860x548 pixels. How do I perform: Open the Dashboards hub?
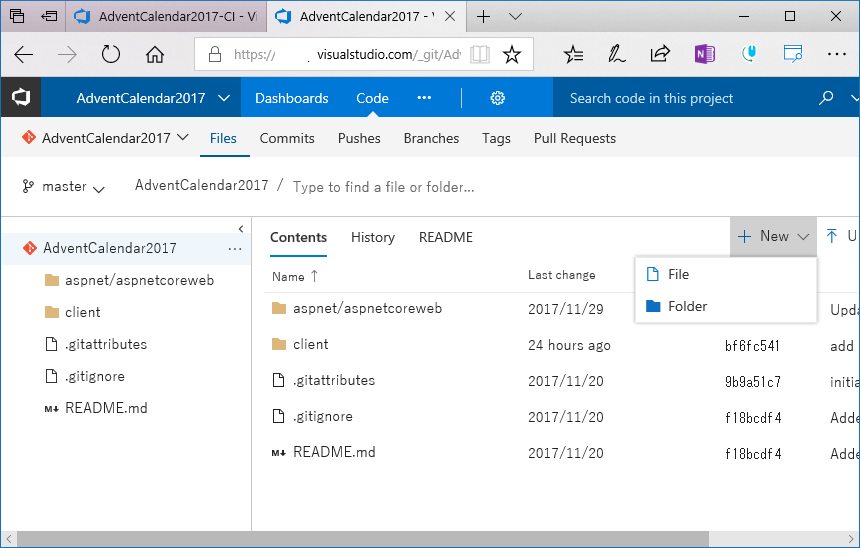click(x=291, y=98)
